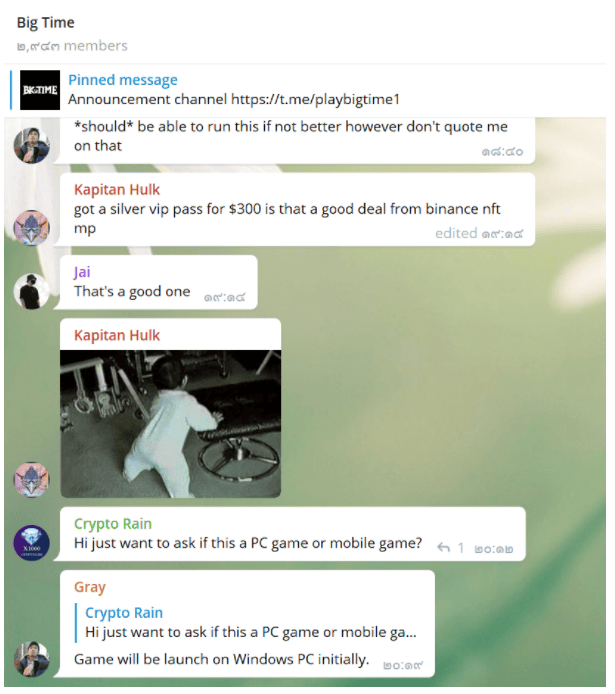Click the Gray sender name
Screen dimensions: 615x694
point(90,587)
